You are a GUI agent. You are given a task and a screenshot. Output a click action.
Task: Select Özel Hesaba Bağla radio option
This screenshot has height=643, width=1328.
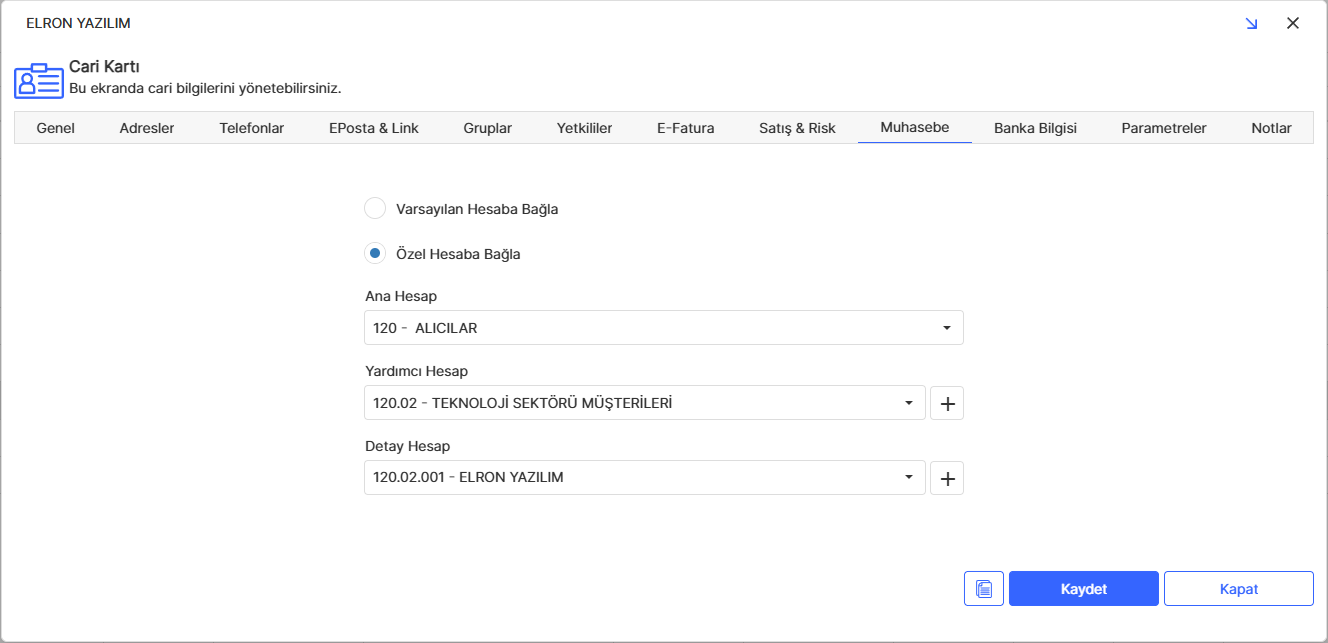pyautogui.click(x=375, y=254)
